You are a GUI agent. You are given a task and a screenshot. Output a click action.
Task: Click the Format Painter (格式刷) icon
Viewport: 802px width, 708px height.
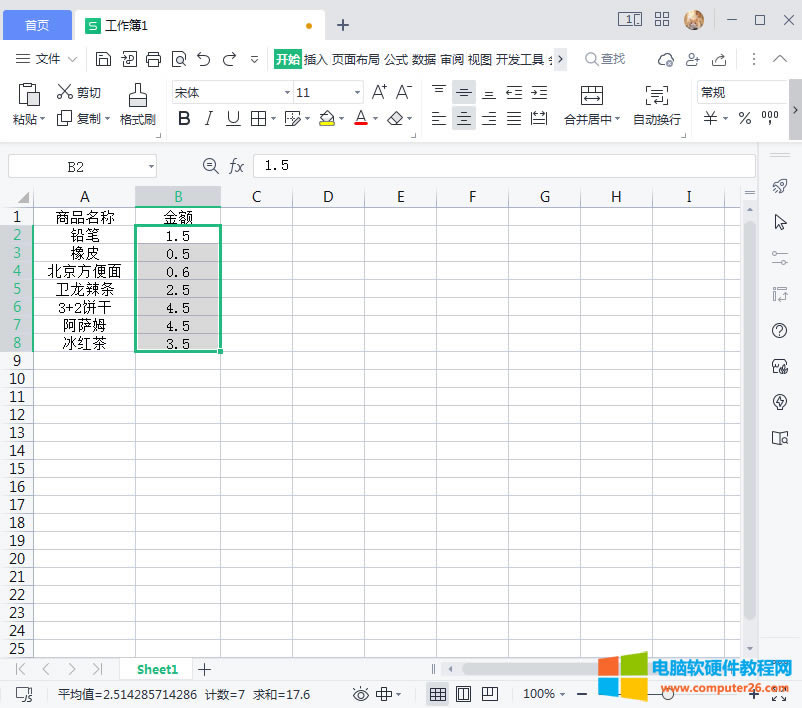[137, 95]
